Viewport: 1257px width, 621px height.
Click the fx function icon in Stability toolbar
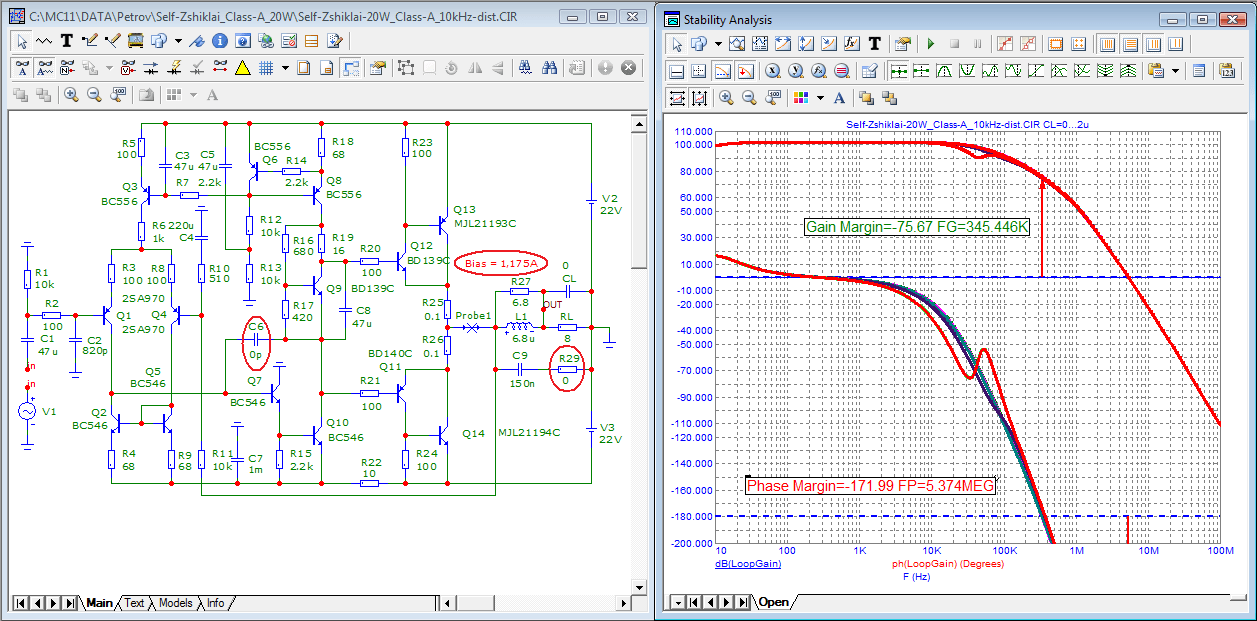point(852,43)
